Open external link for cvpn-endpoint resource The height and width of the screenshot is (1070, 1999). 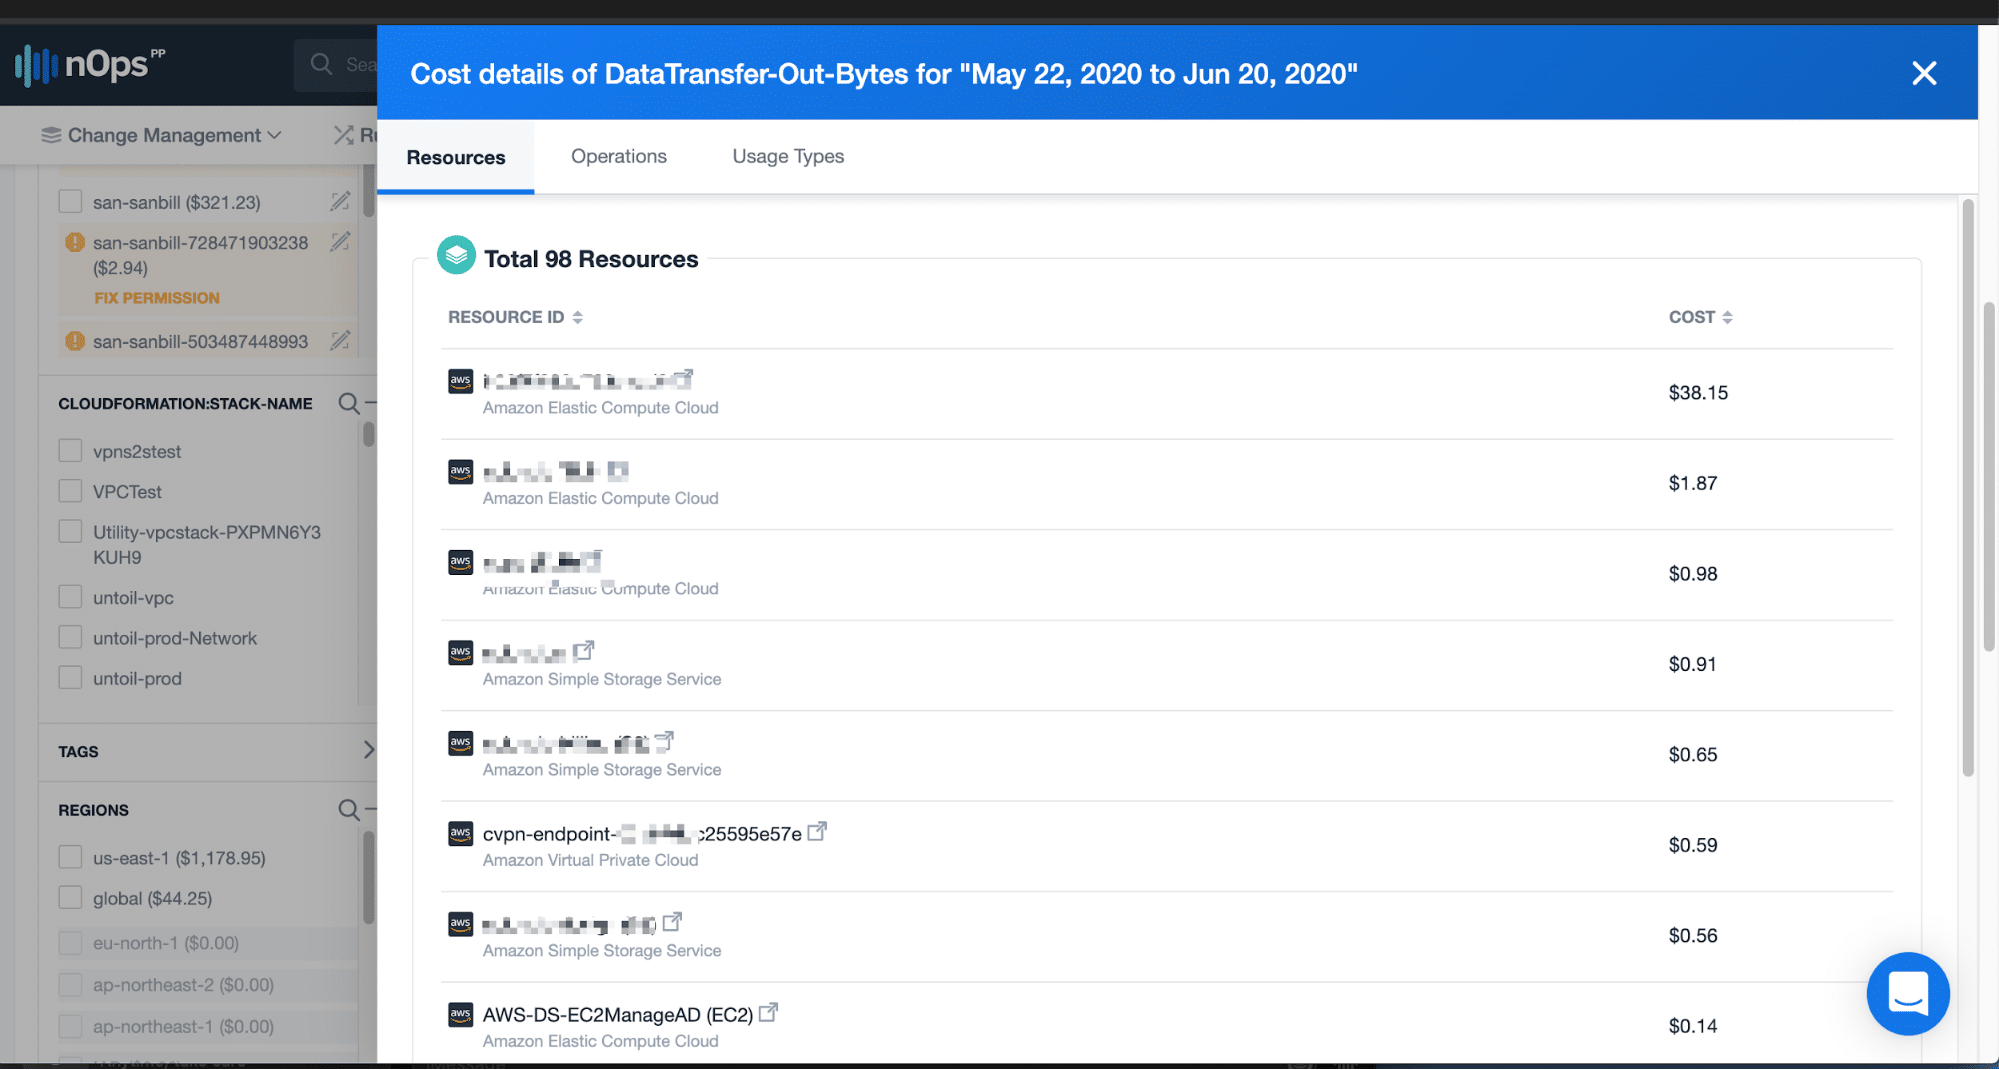tap(817, 832)
